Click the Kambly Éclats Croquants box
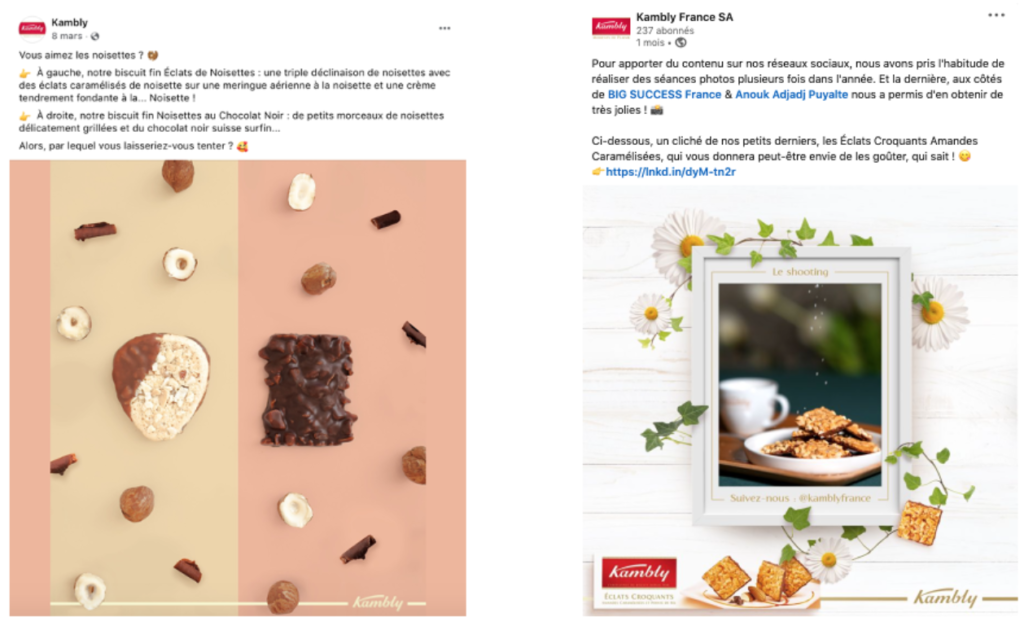This screenshot has width=1024, height=617. (639, 581)
